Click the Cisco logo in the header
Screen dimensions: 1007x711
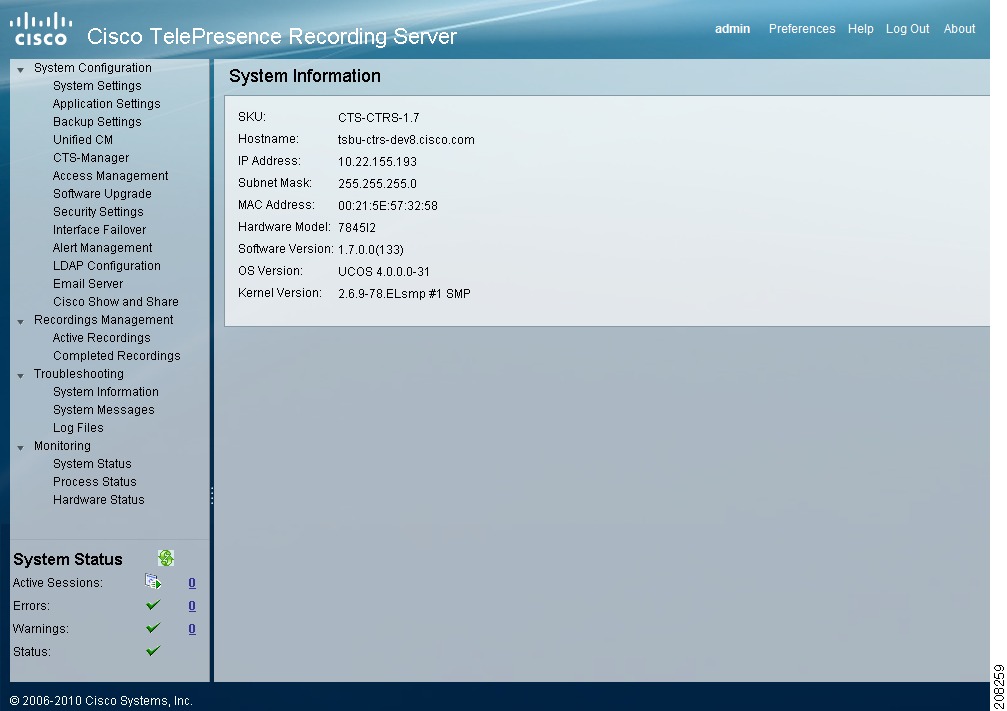tap(41, 29)
